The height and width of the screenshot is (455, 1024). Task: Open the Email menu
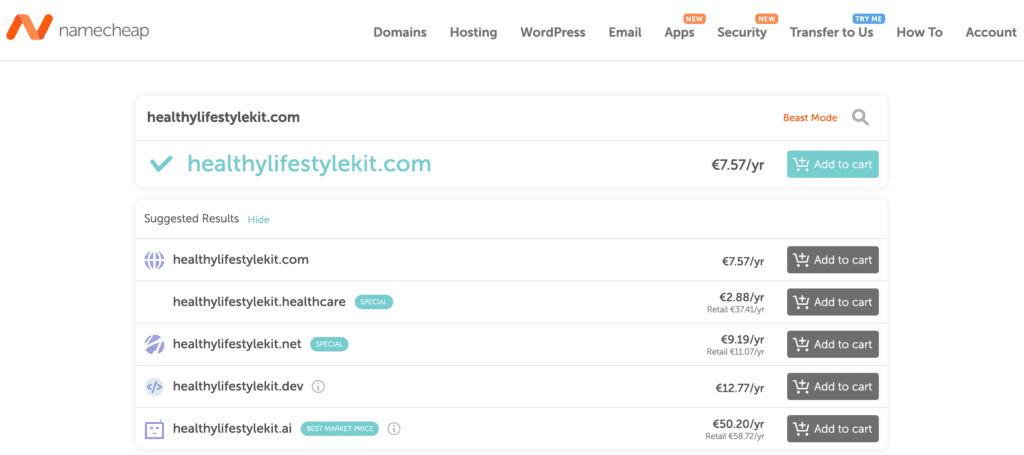point(625,32)
